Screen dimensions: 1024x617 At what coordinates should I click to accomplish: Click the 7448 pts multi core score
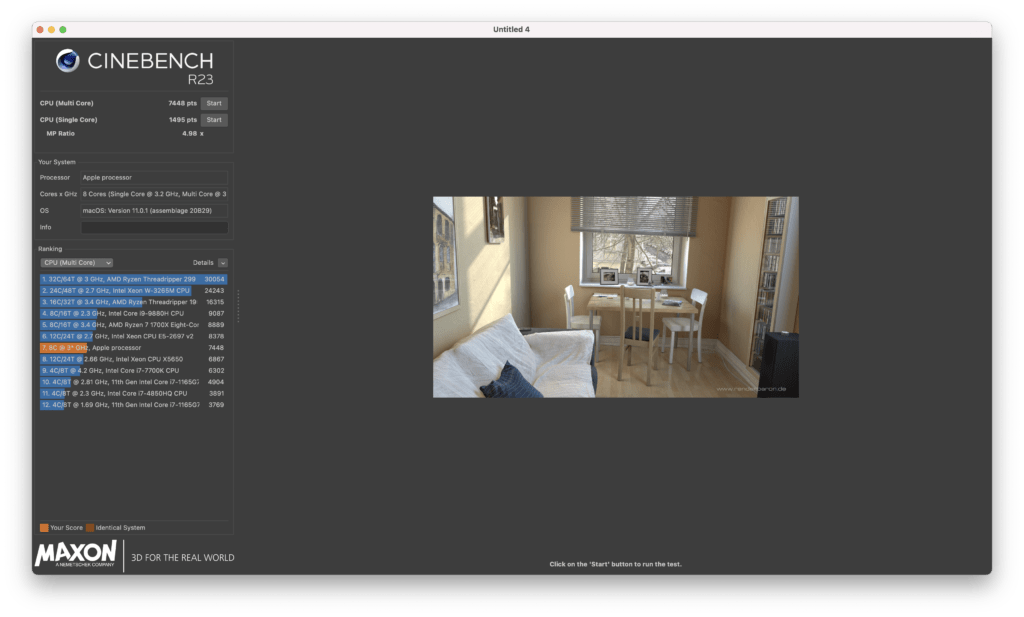coord(182,103)
